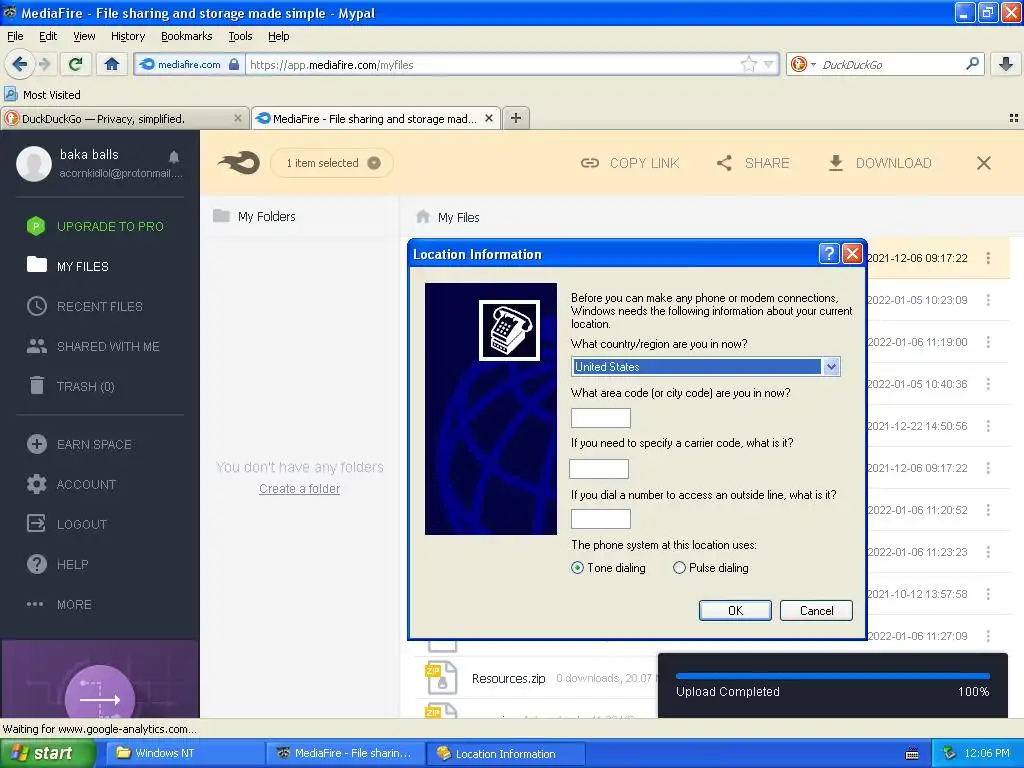1024x768 pixels.
Task: Open the Bookmarks menu
Action: (x=186, y=36)
